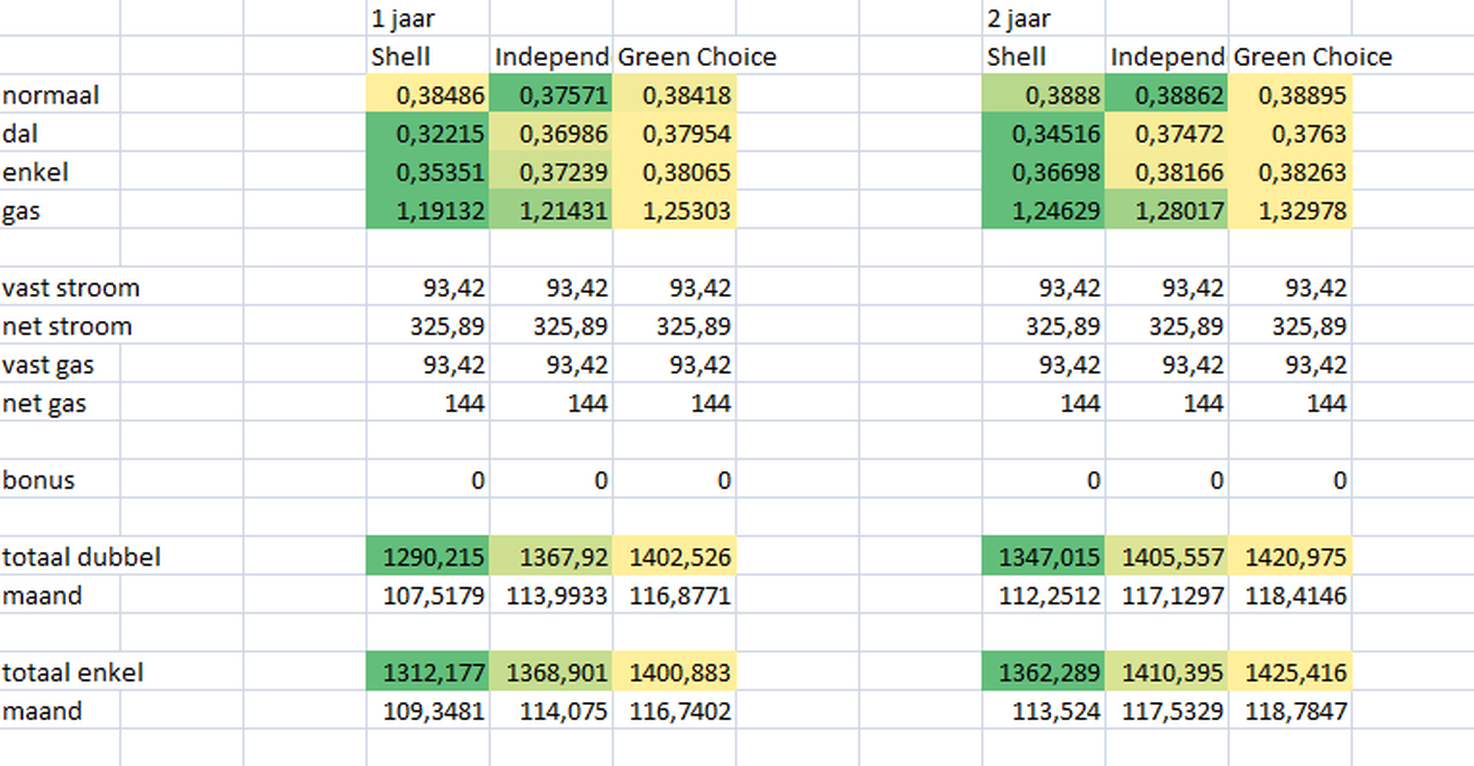Select the cell containing 0,37239
This screenshot has width=1474, height=766.
point(551,172)
